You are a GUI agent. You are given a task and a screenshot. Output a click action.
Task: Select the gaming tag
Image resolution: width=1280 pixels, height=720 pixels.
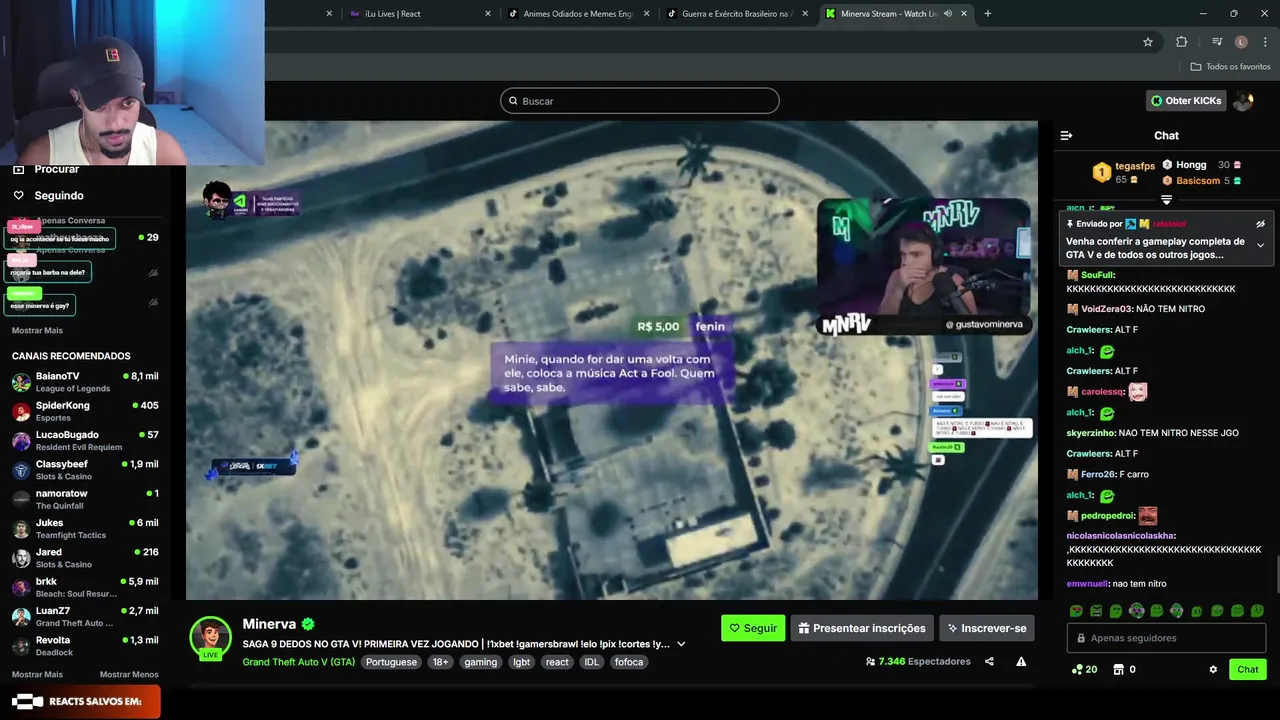point(480,662)
